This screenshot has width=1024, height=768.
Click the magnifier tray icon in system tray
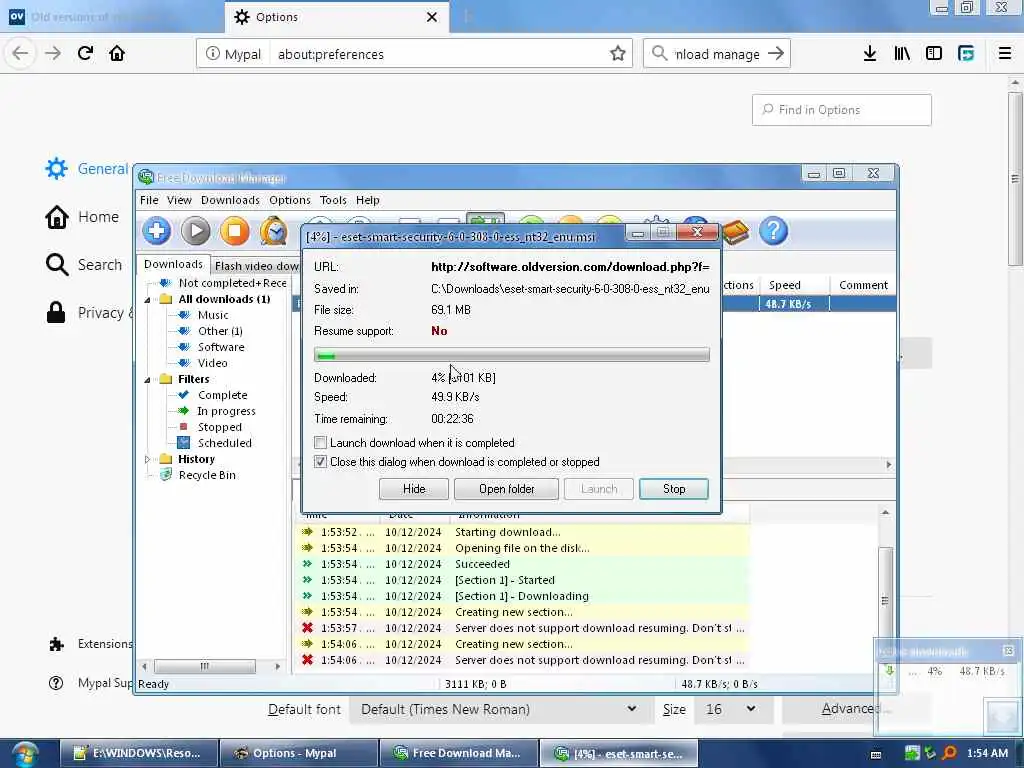(x=950, y=753)
